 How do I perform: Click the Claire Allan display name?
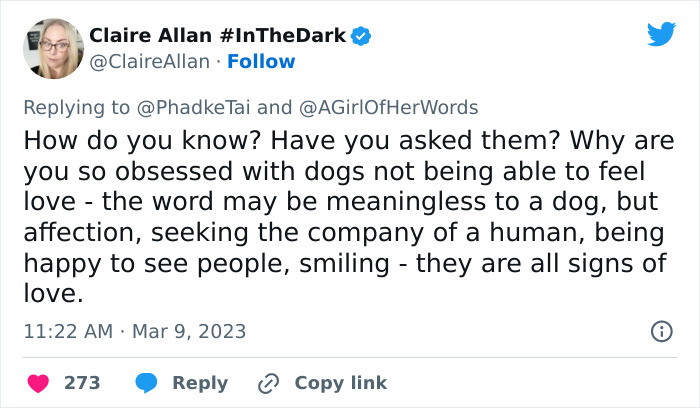(150, 35)
